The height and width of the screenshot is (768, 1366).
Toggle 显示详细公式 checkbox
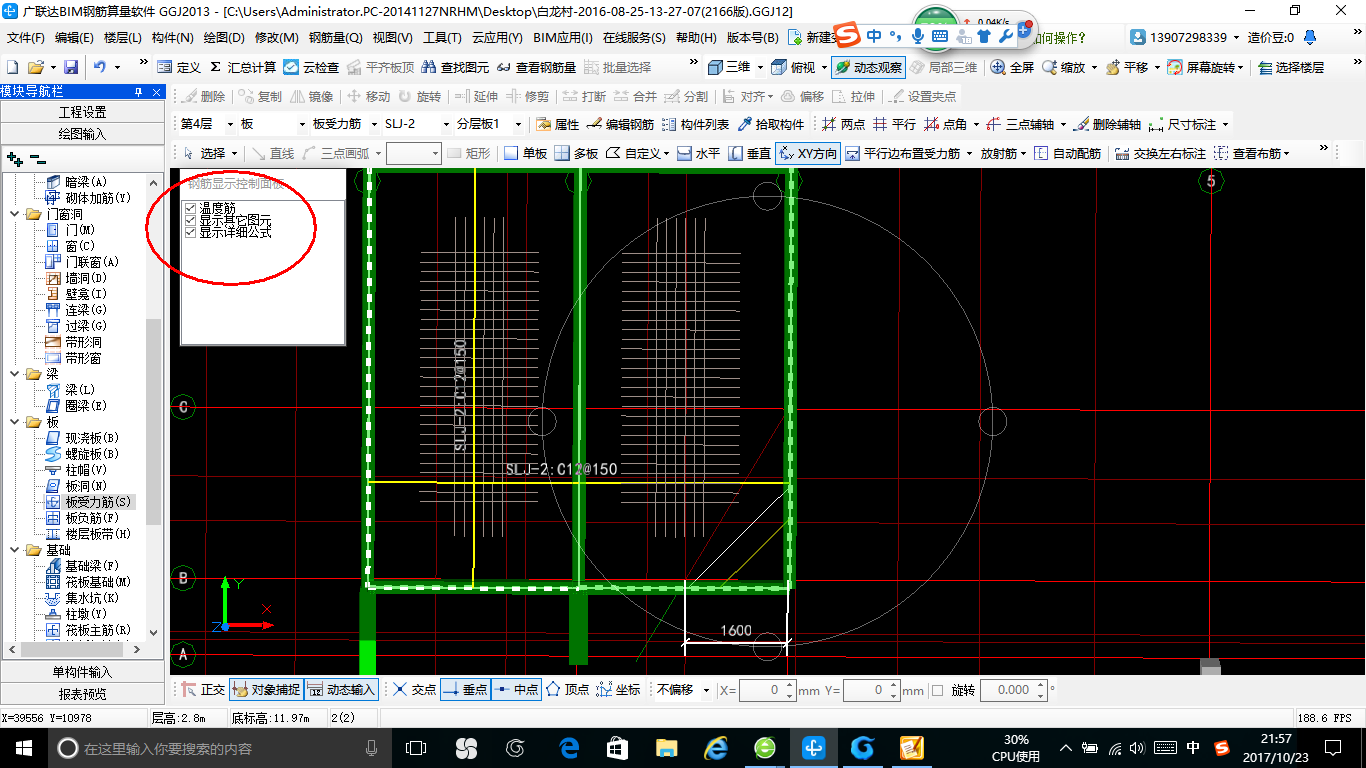tap(191, 232)
